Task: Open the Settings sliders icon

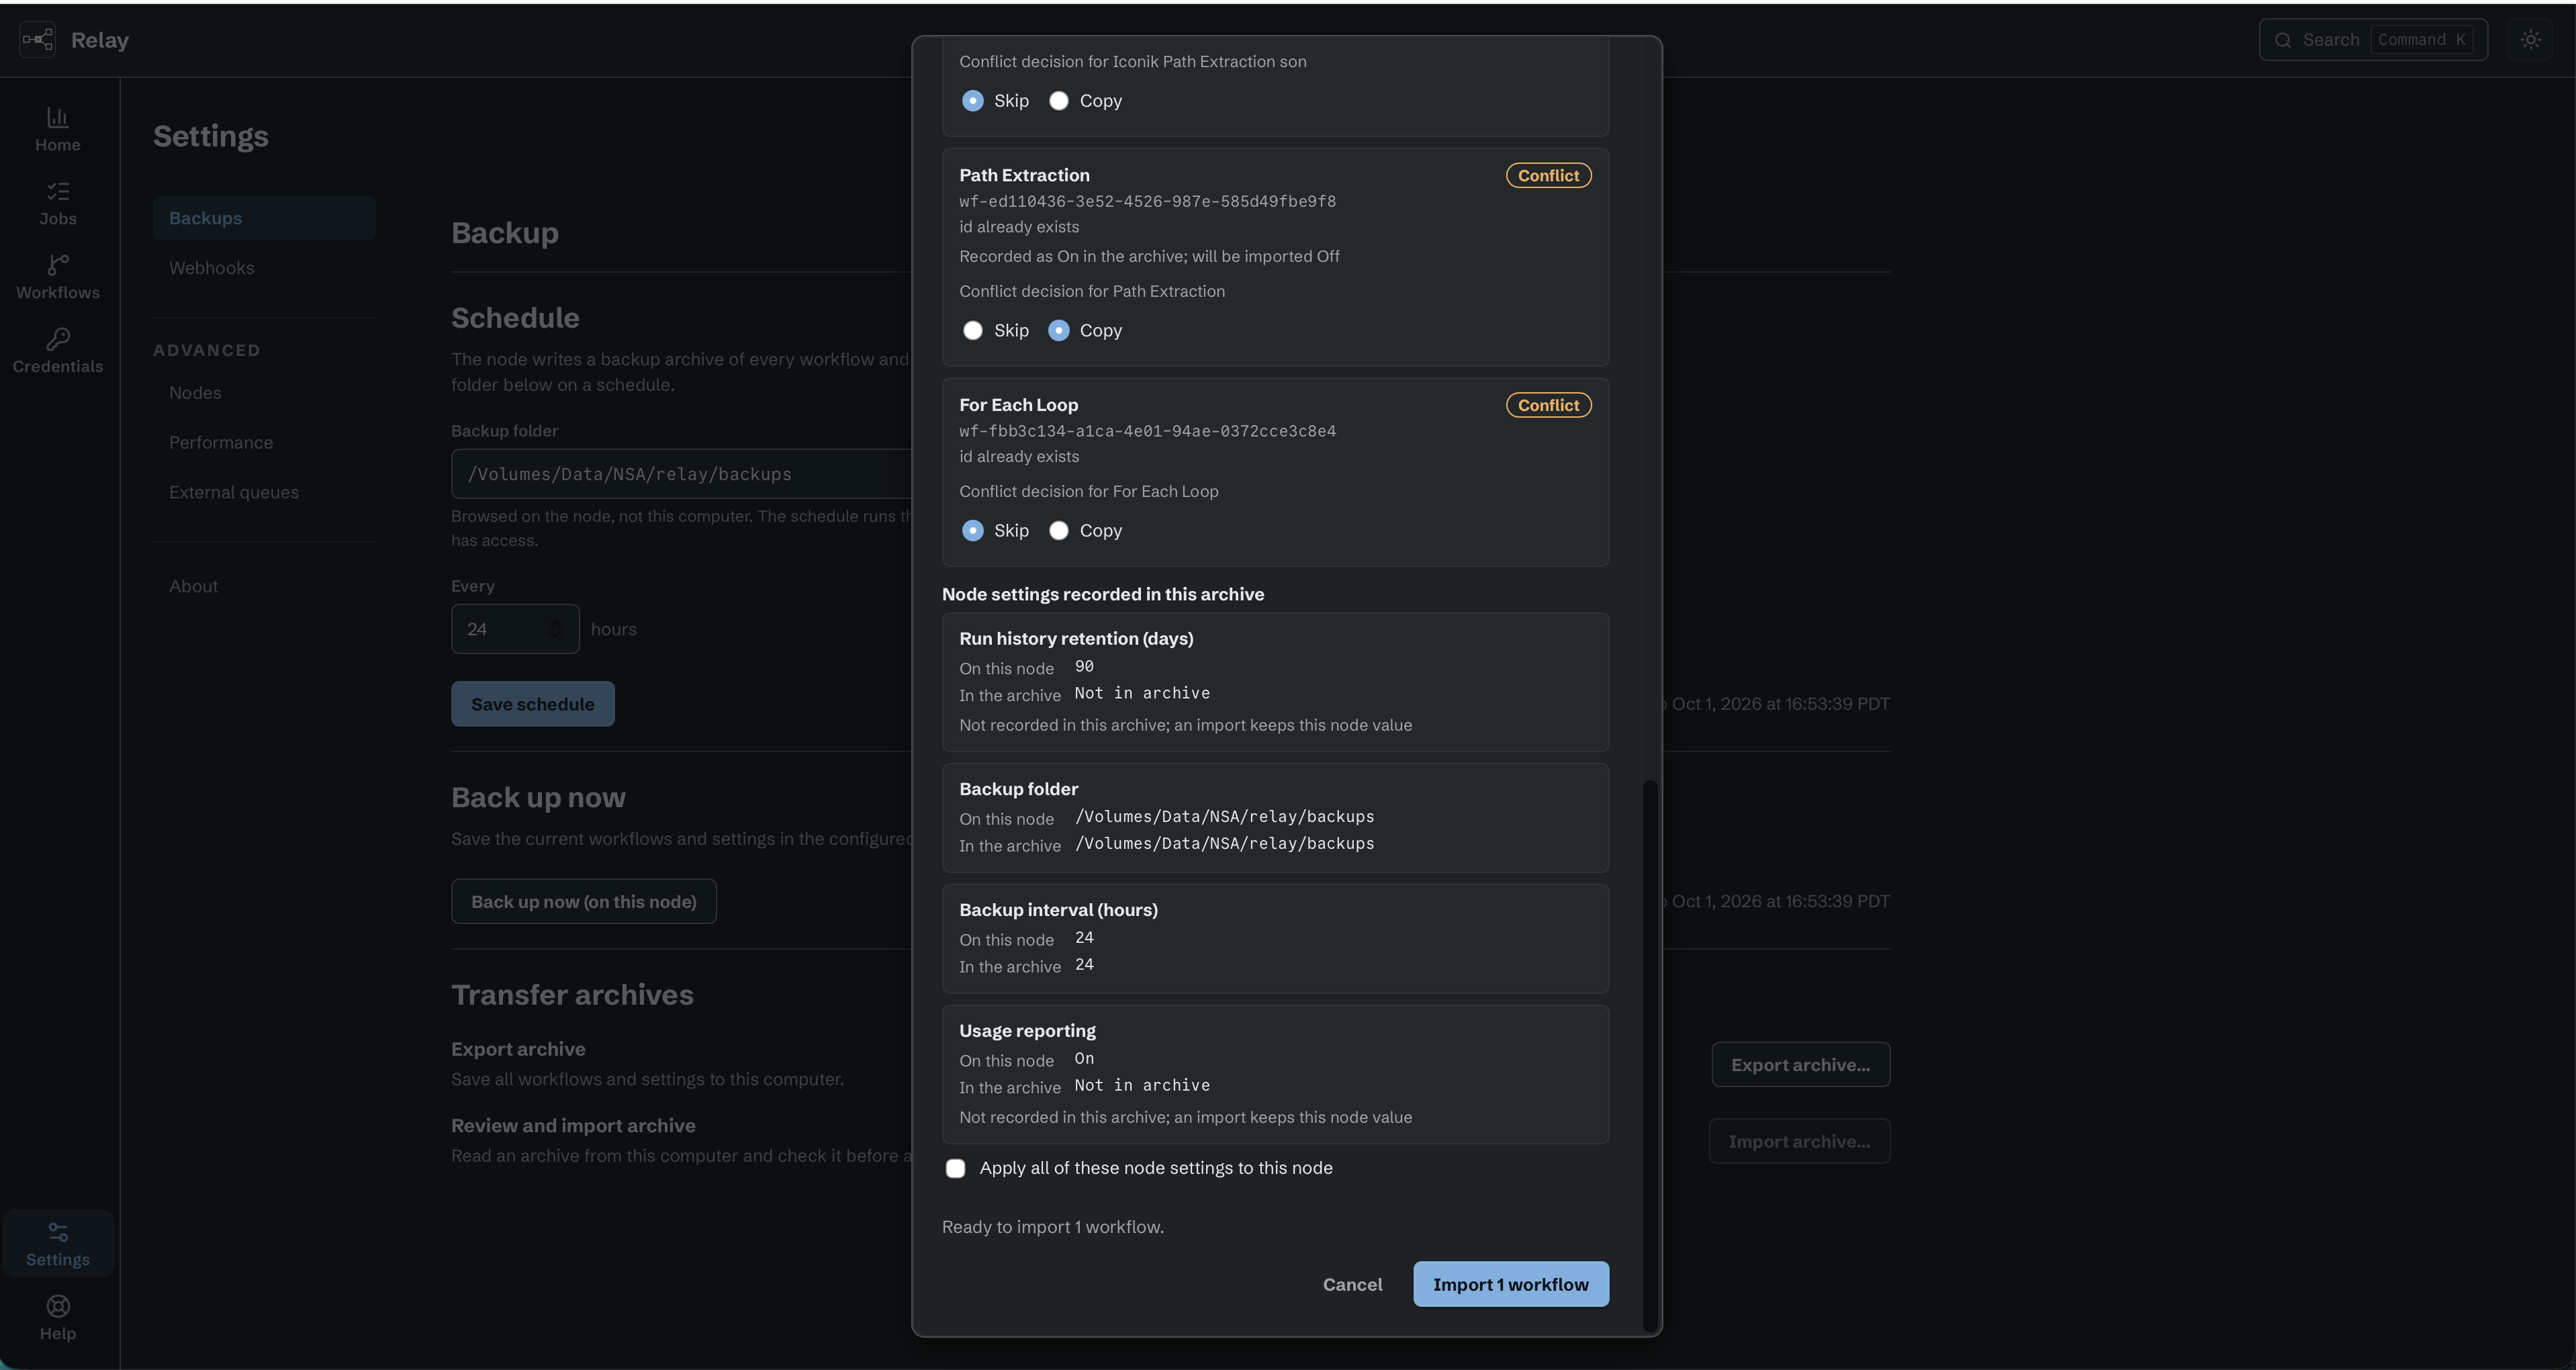Action: pos(58,1232)
